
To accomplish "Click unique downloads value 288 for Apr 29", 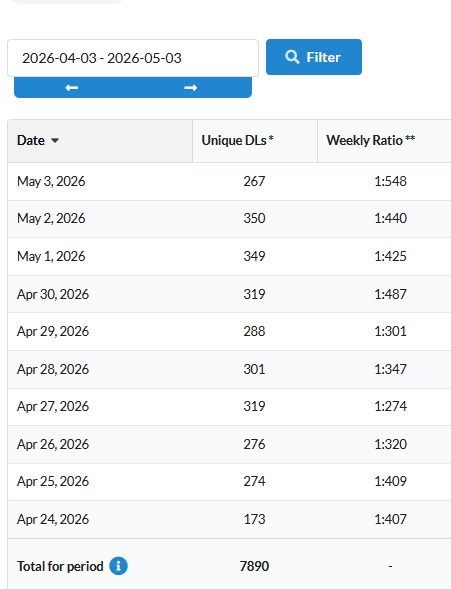I will [x=254, y=331].
